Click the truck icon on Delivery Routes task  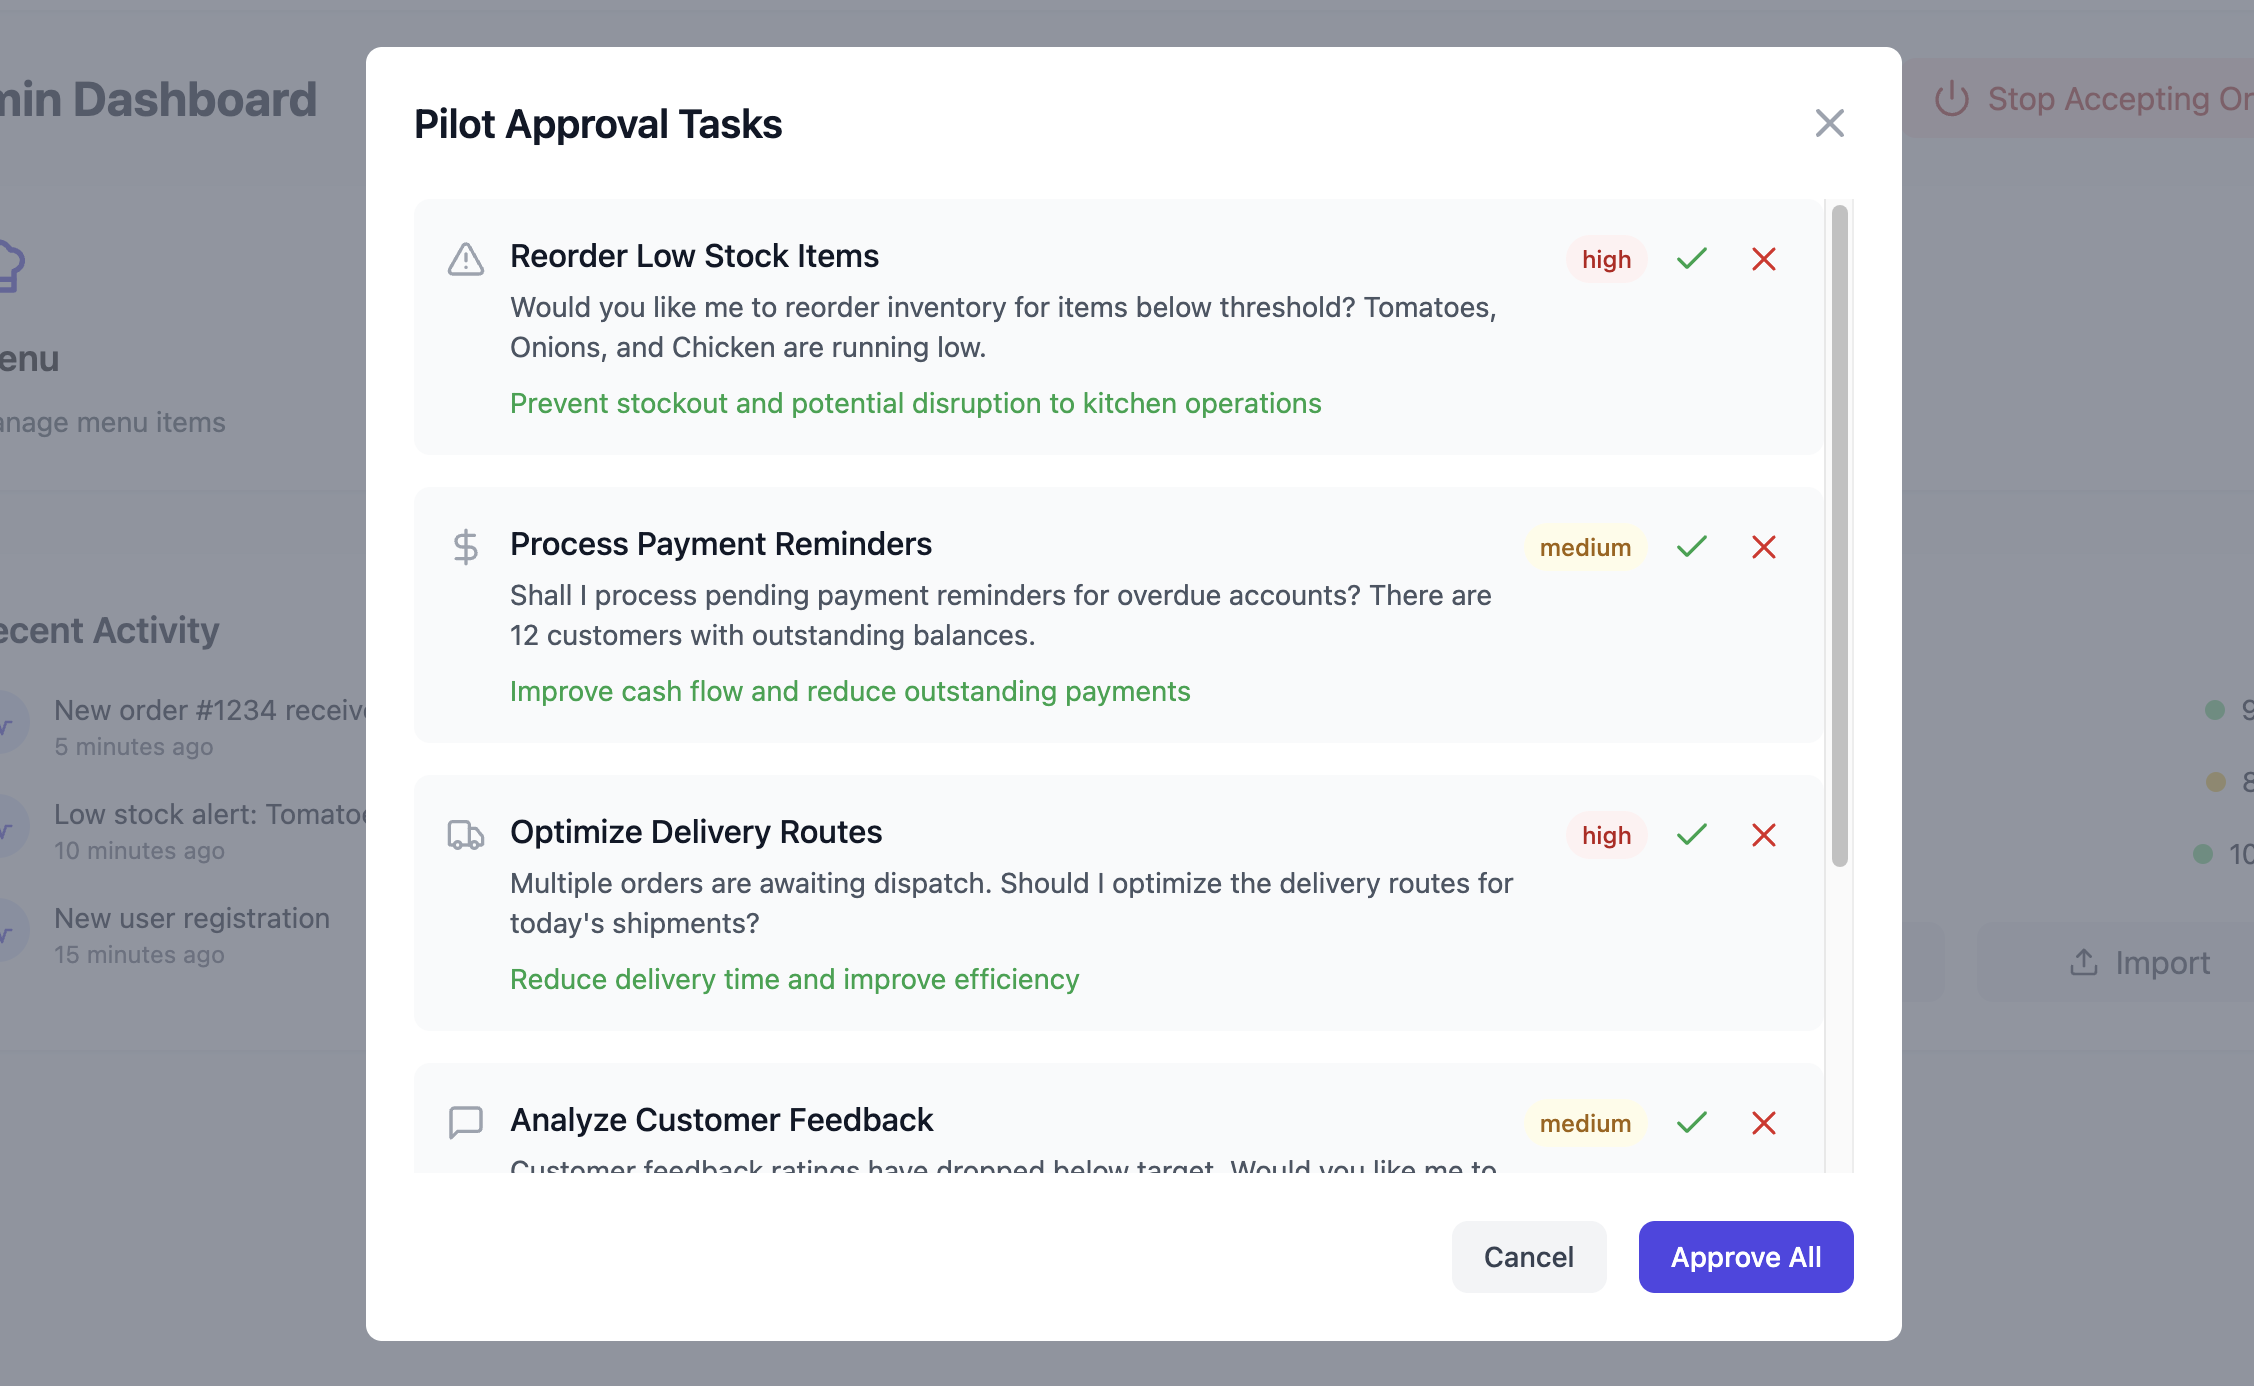click(466, 835)
